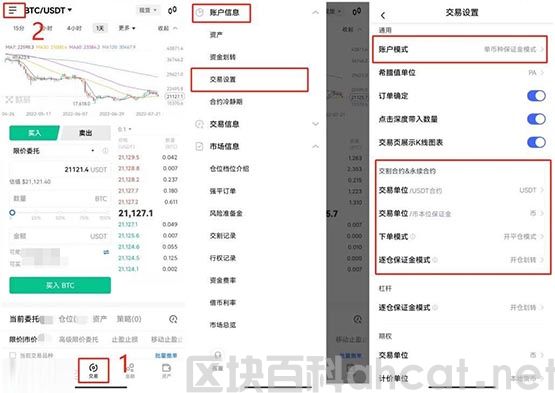Open 资金划转 in the side menu

click(x=223, y=57)
